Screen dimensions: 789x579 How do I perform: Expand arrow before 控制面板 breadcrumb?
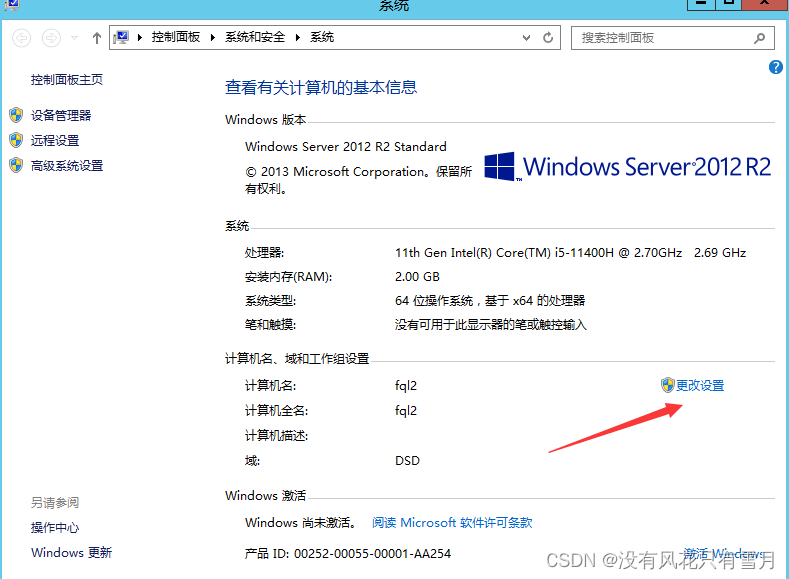[x=140, y=37]
